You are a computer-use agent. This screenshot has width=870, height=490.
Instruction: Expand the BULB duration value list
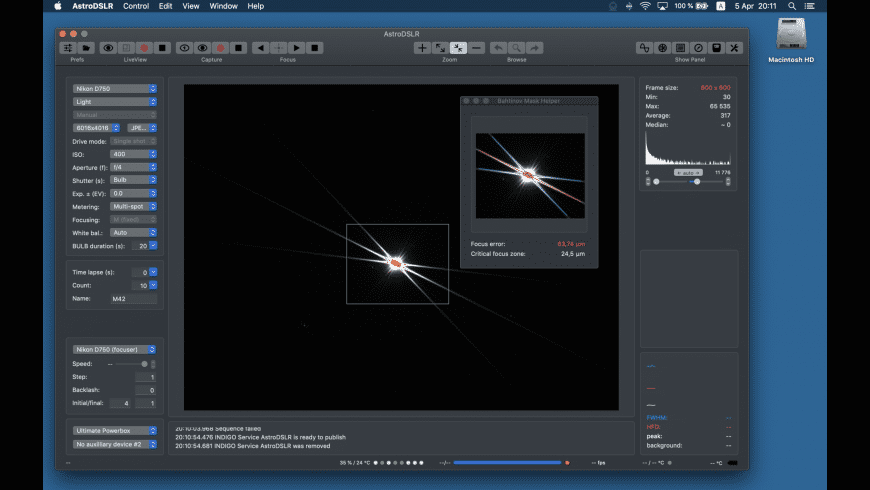(153, 246)
